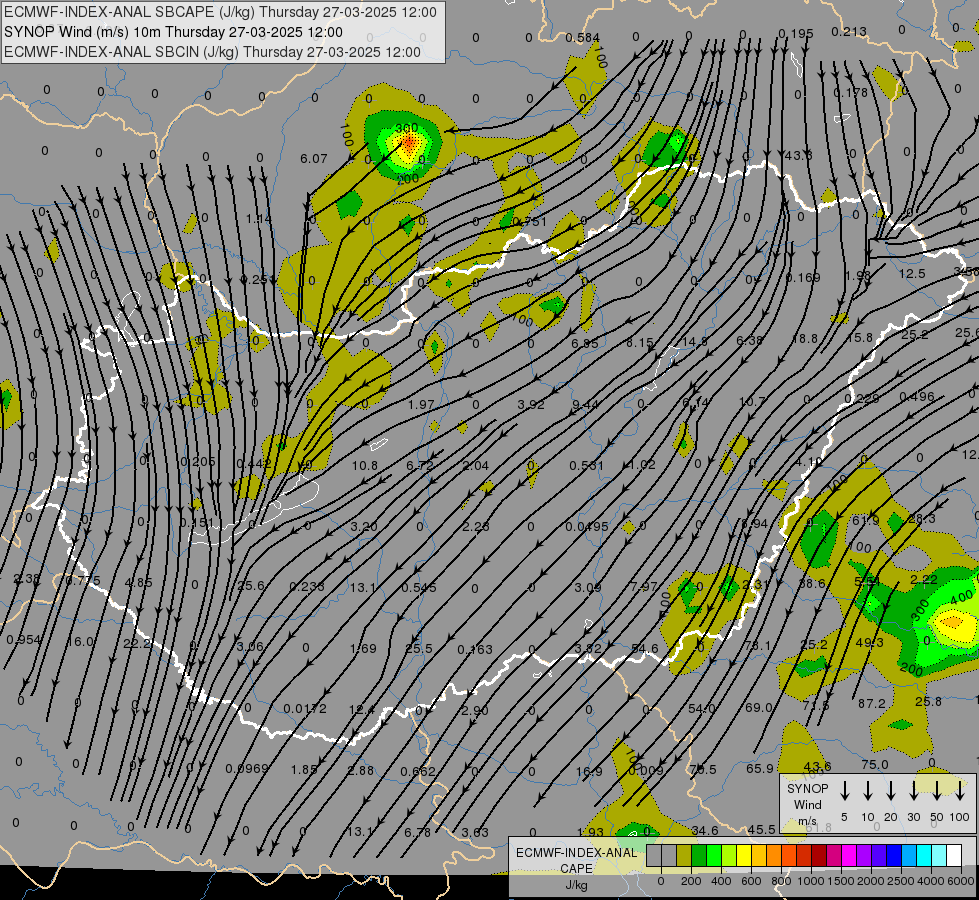Click the 9.44 value on the map
The image size is (979, 900).
[x=586, y=405]
